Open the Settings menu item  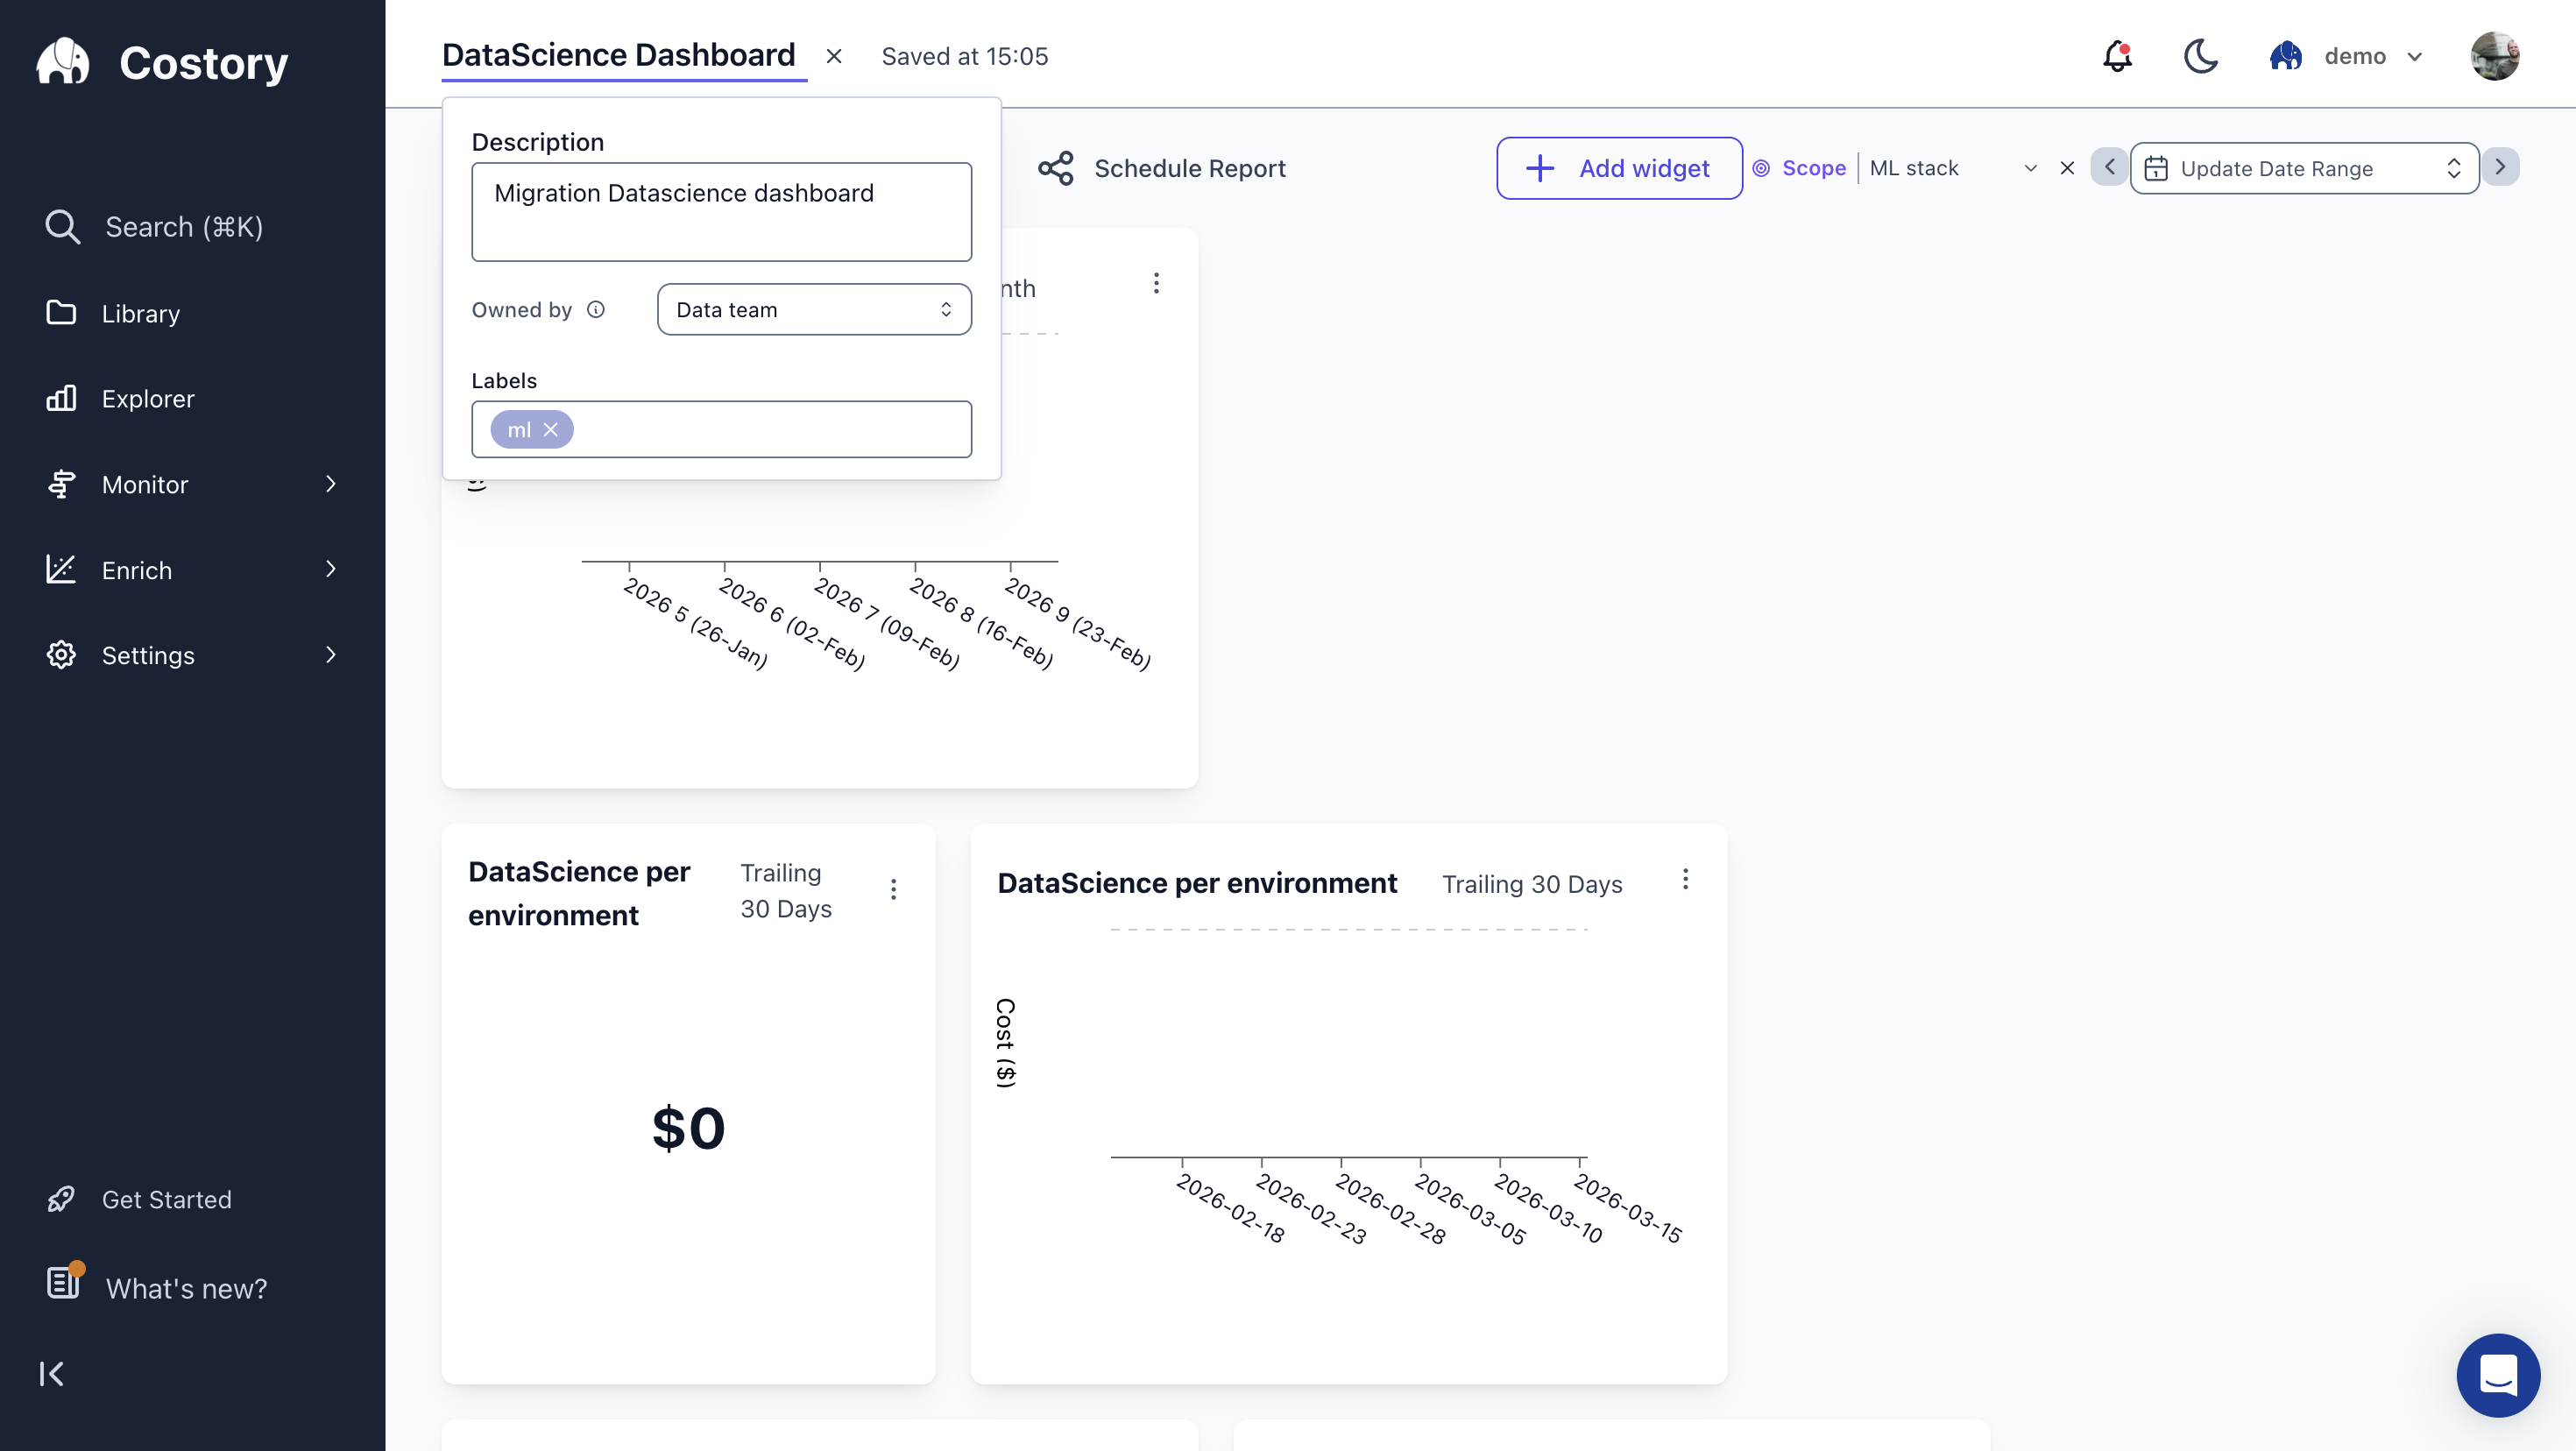tap(151, 655)
